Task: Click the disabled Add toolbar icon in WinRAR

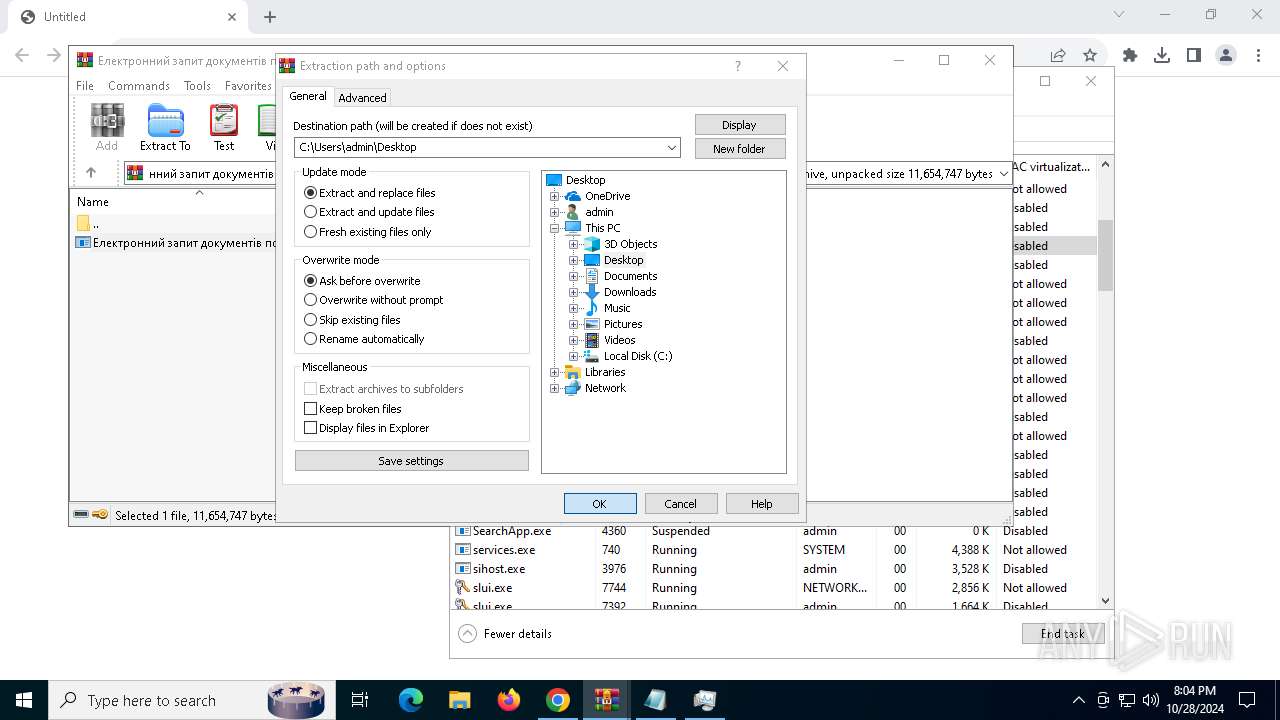Action: pos(107,128)
